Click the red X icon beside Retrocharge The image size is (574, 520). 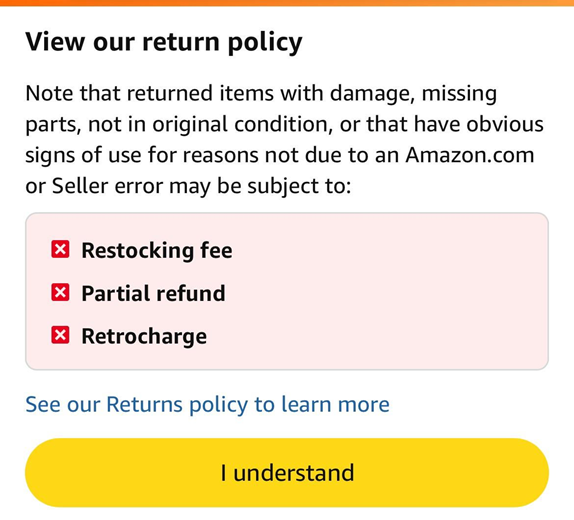(60, 335)
